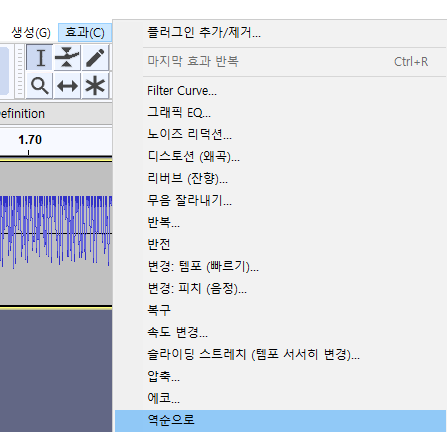Open 노이즈 리덕션... effect
The height and width of the screenshot is (432, 447).
coord(280,134)
